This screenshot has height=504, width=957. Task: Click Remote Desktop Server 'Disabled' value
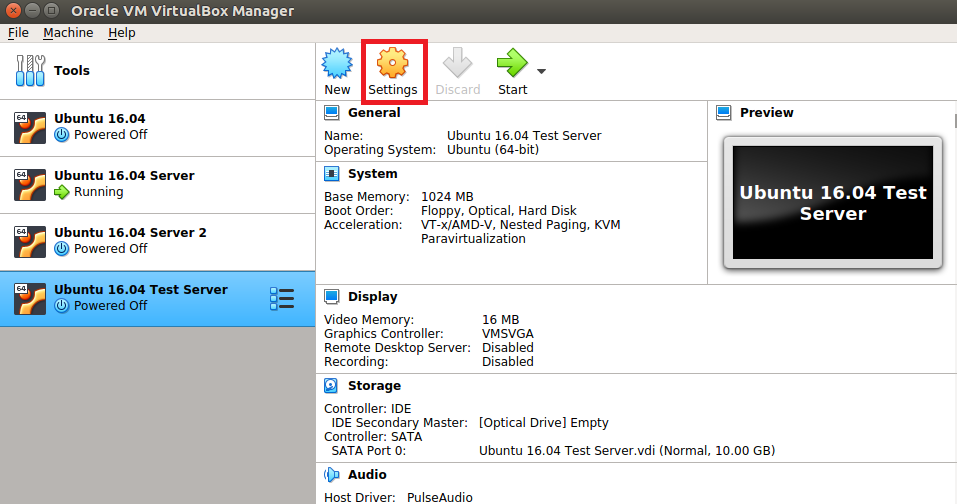tap(508, 348)
